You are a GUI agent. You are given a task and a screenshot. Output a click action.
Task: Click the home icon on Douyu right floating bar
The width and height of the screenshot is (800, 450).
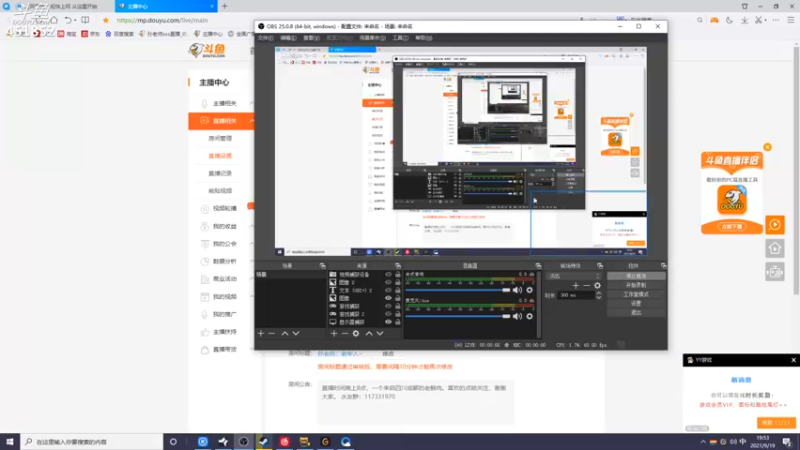774,248
